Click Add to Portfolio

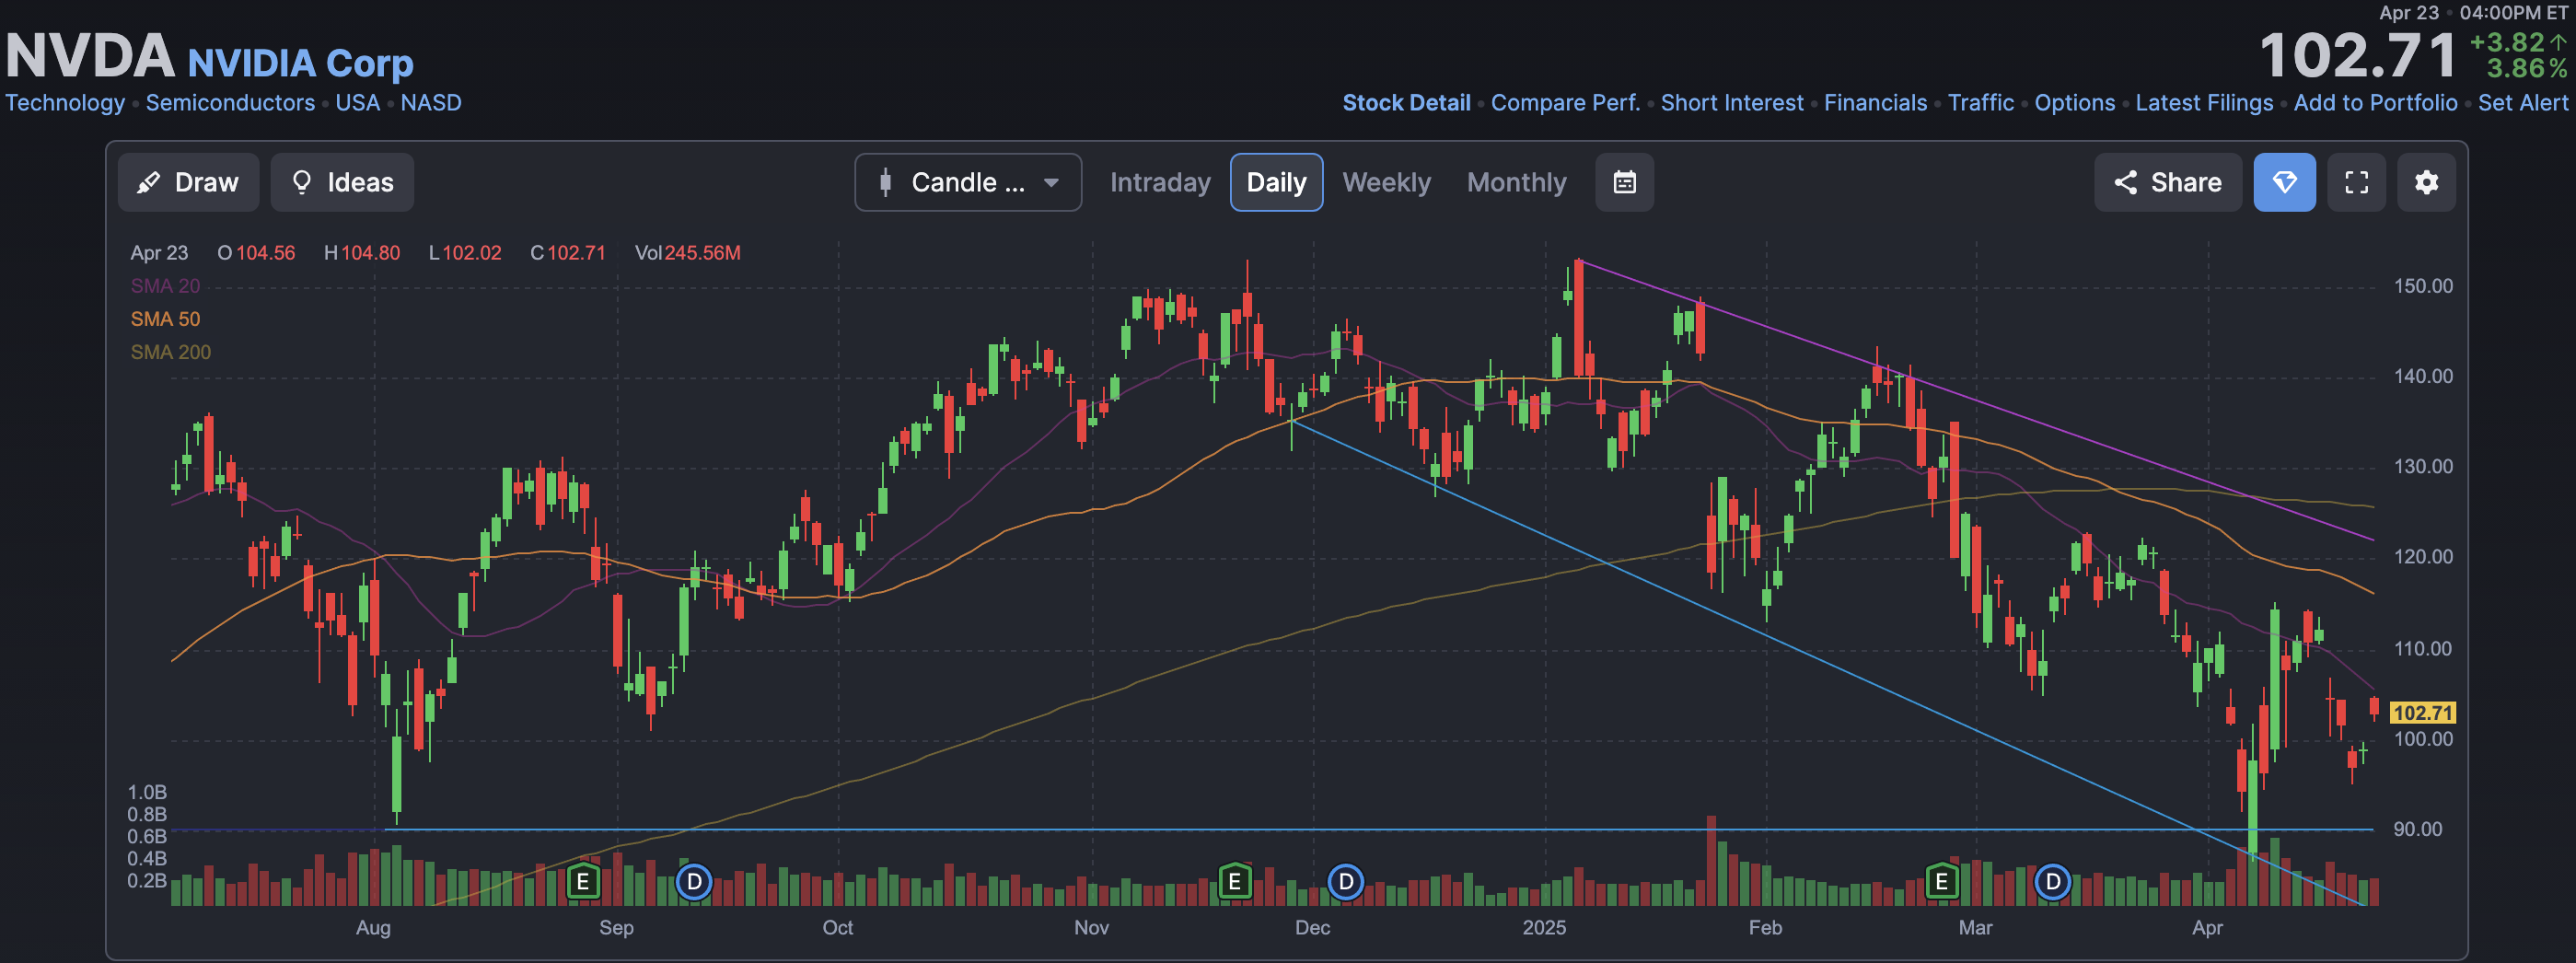click(x=2375, y=103)
